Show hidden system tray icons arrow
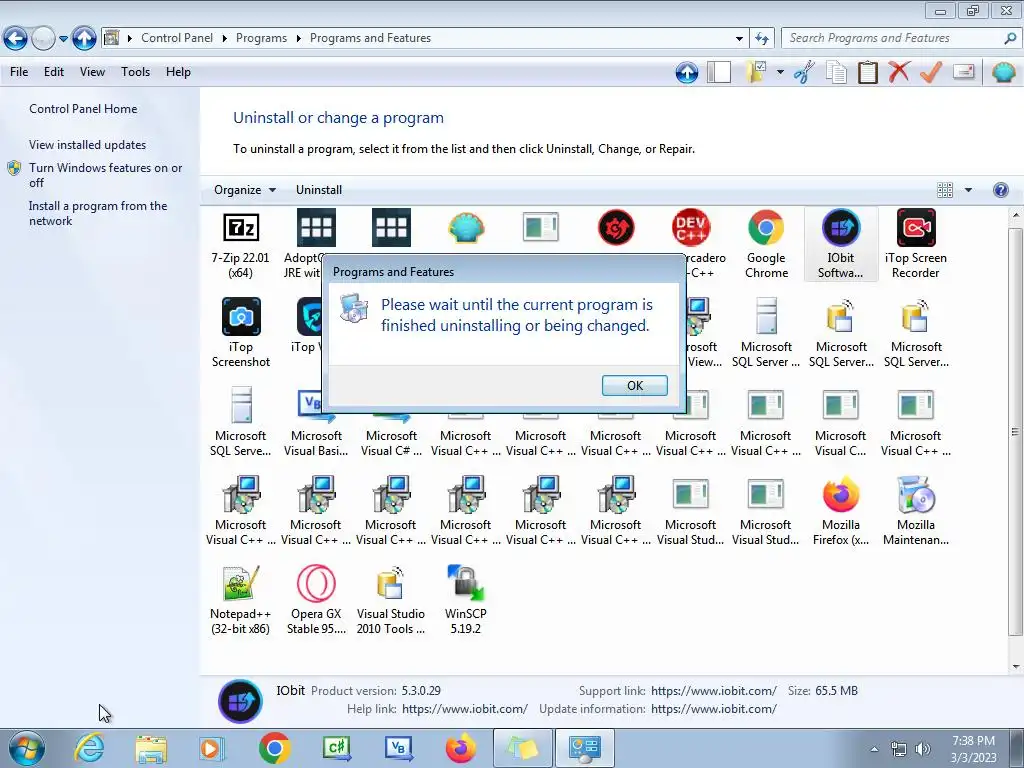This screenshot has width=1024, height=768. tap(874, 749)
